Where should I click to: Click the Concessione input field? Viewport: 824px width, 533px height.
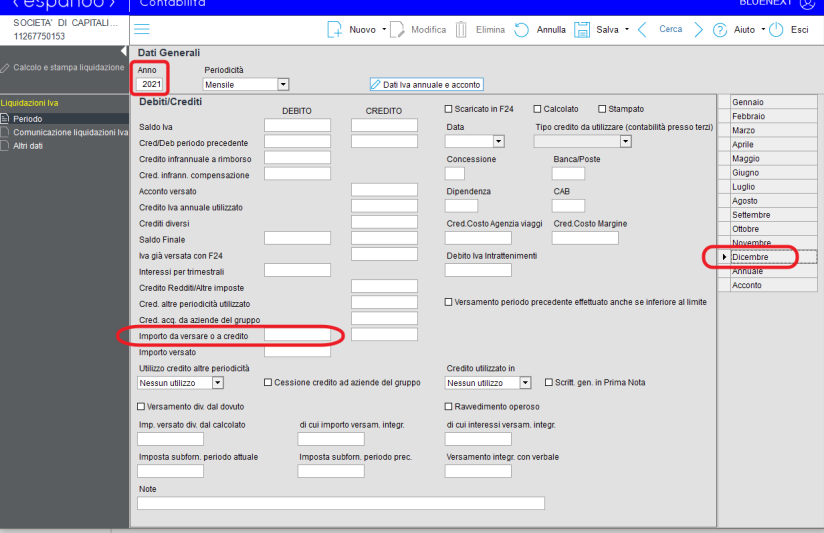point(455,173)
